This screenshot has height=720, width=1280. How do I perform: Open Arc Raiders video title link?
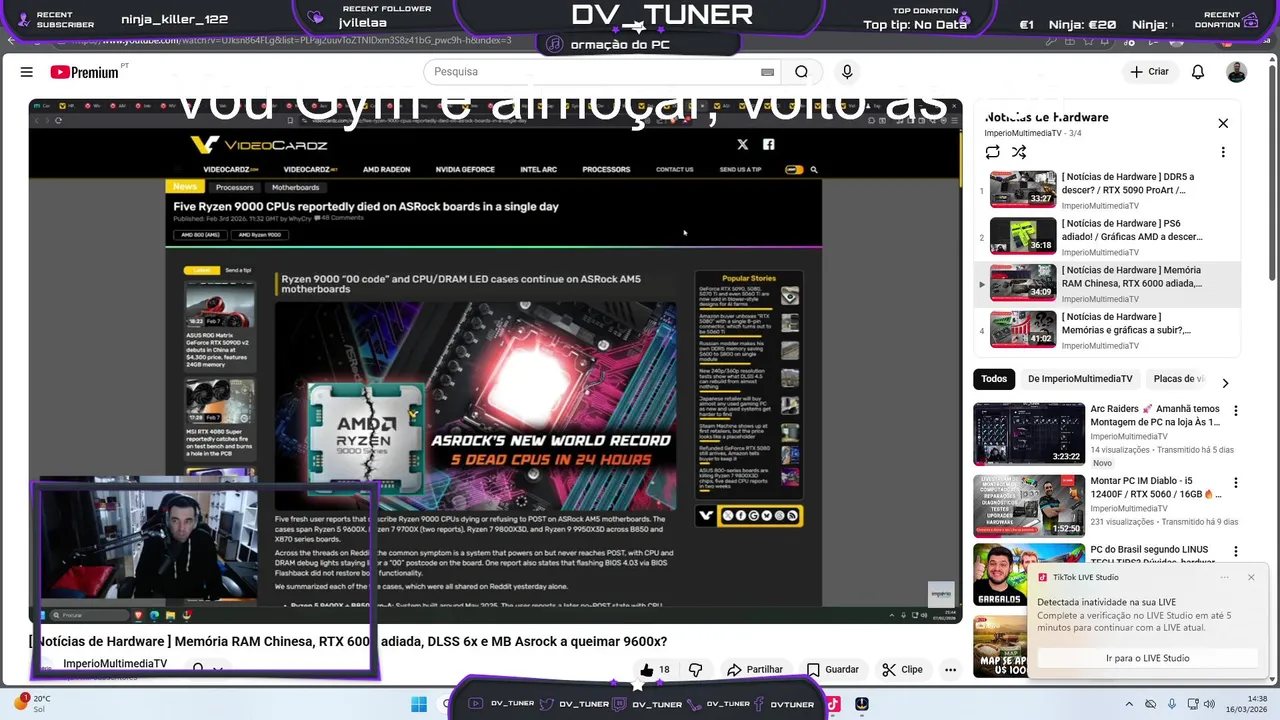(x=1155, y=415)
